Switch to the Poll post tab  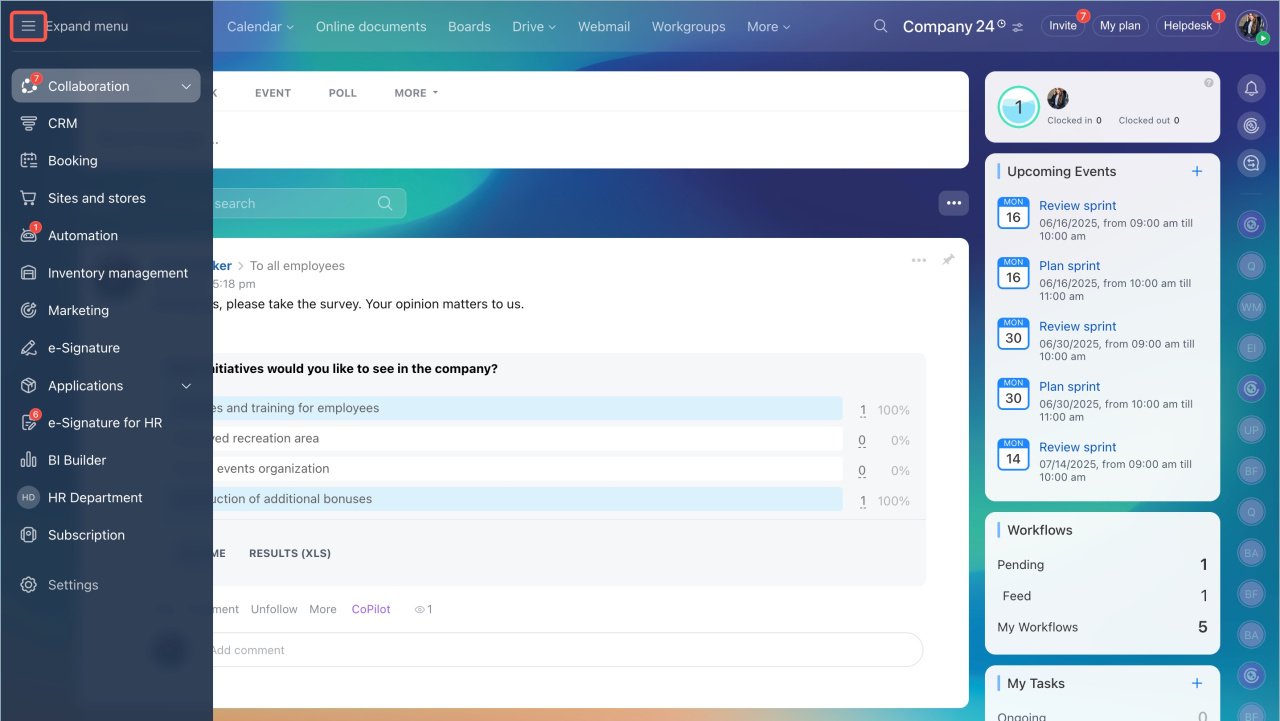click(342, 93)
